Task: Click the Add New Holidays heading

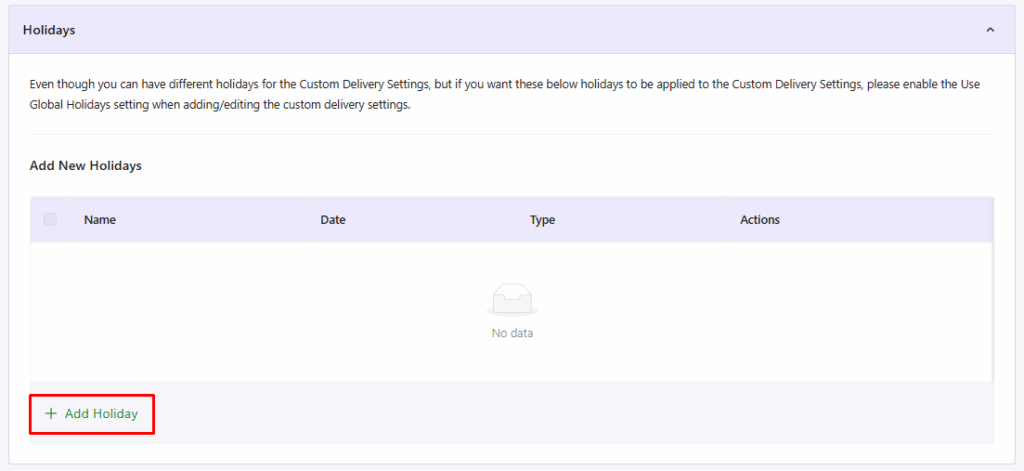Action: point(86,166)
